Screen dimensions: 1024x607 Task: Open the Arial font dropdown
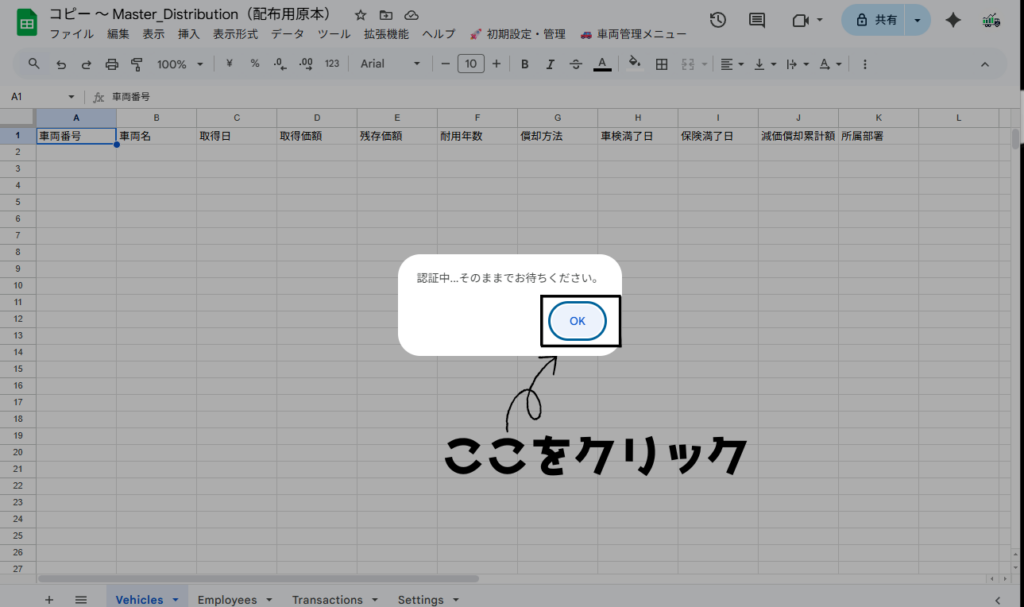coord(390,64)
